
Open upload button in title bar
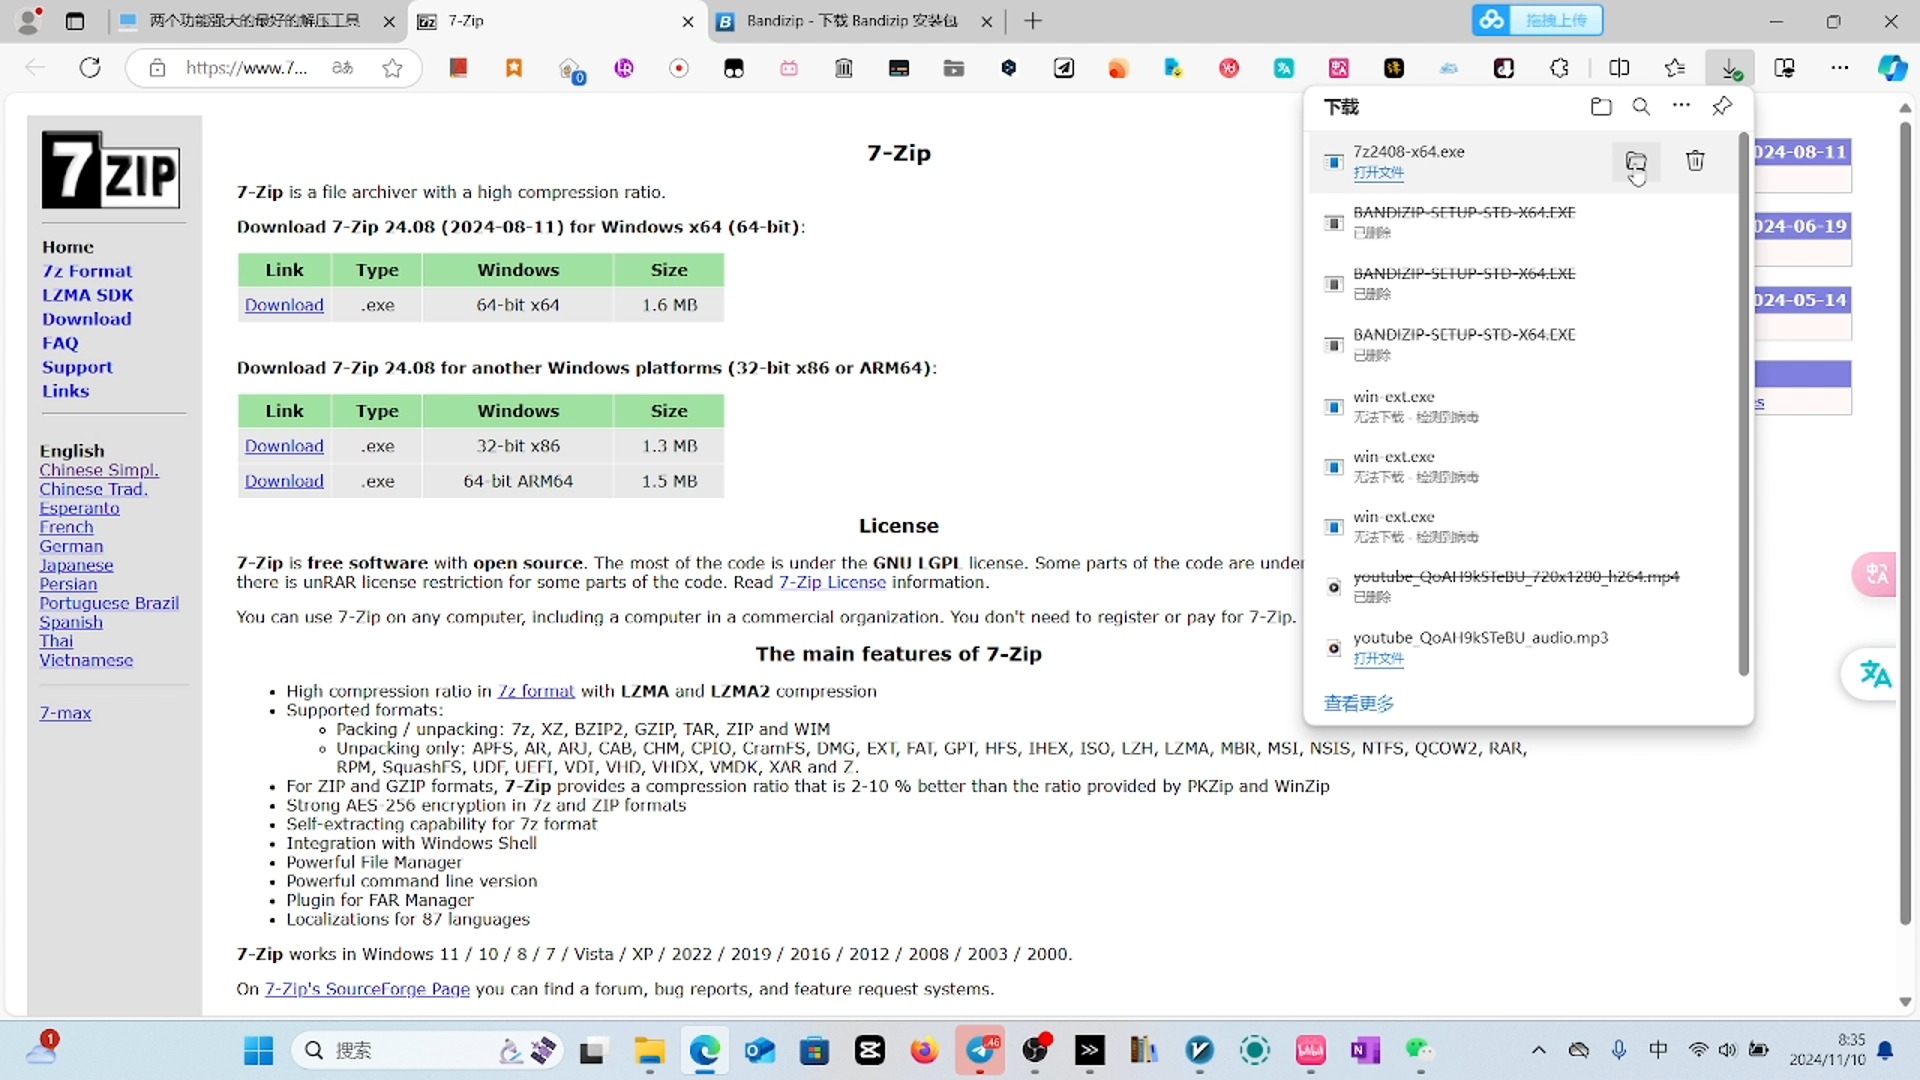(x=1537, y=20)
